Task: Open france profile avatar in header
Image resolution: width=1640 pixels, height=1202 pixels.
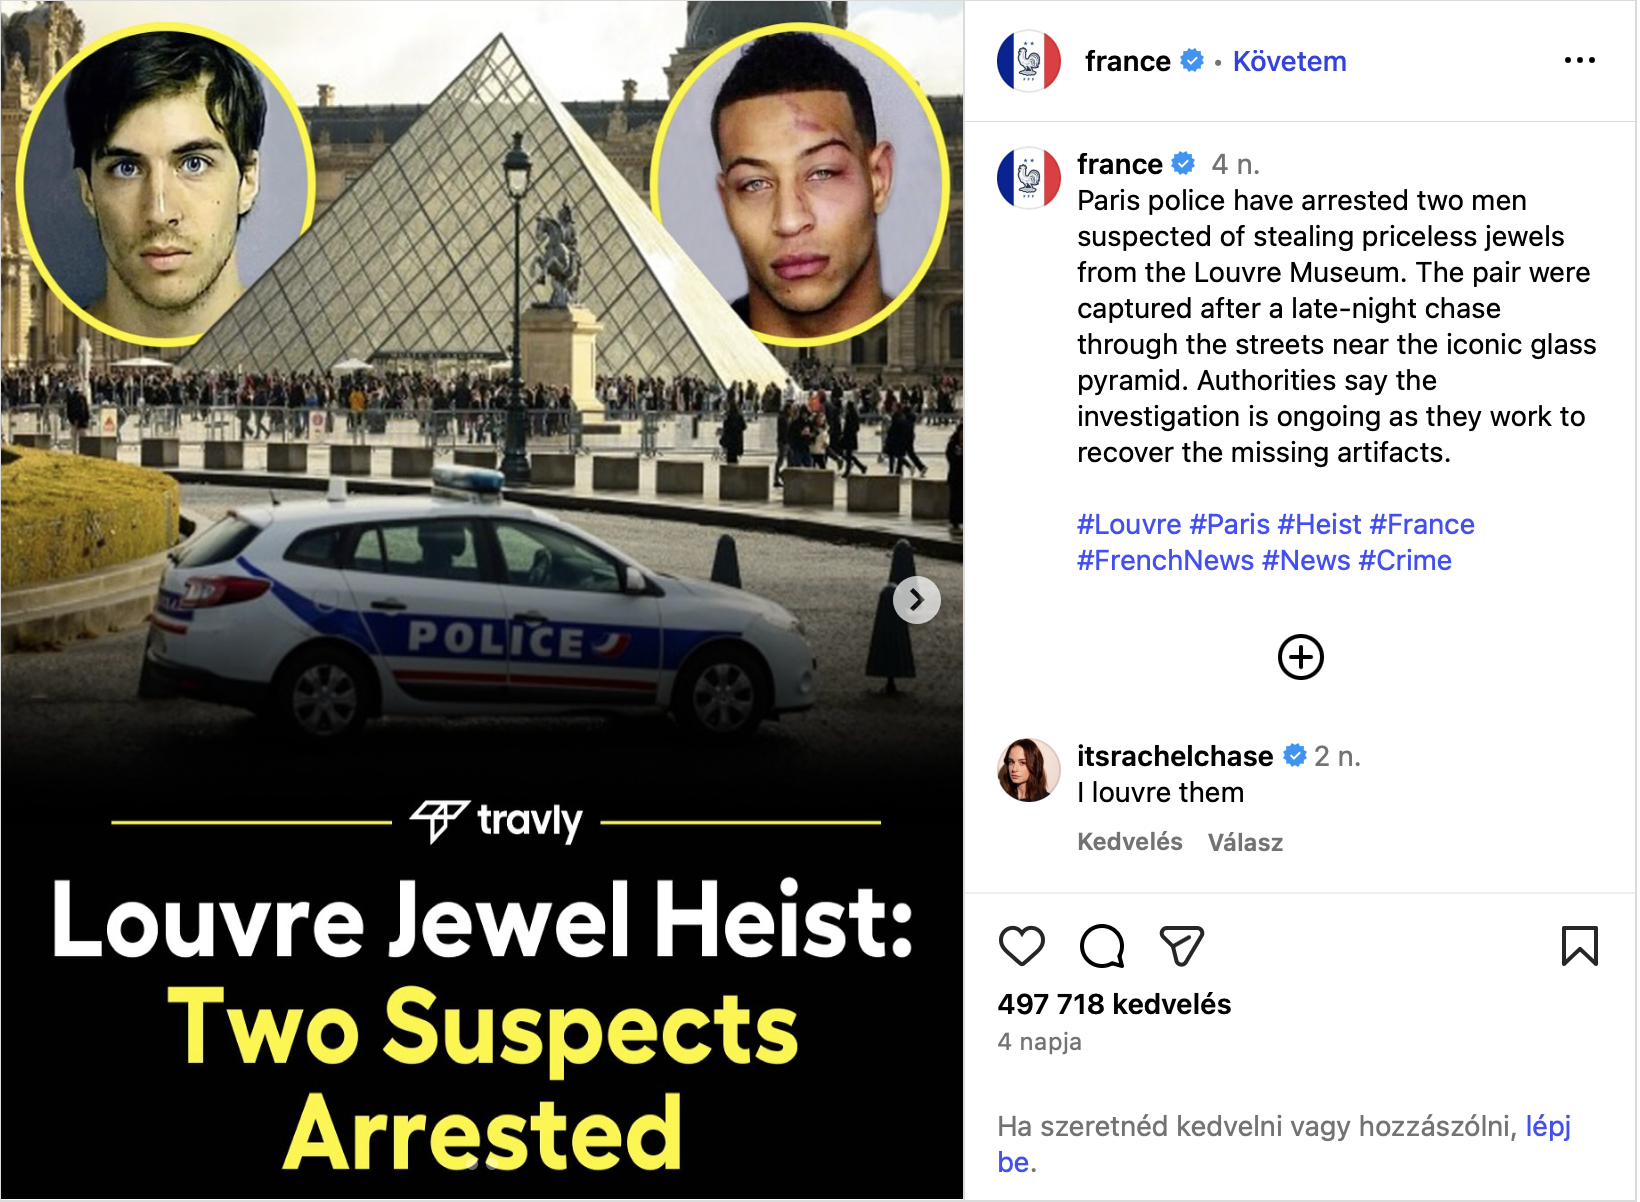Action: pos(1028,61)
